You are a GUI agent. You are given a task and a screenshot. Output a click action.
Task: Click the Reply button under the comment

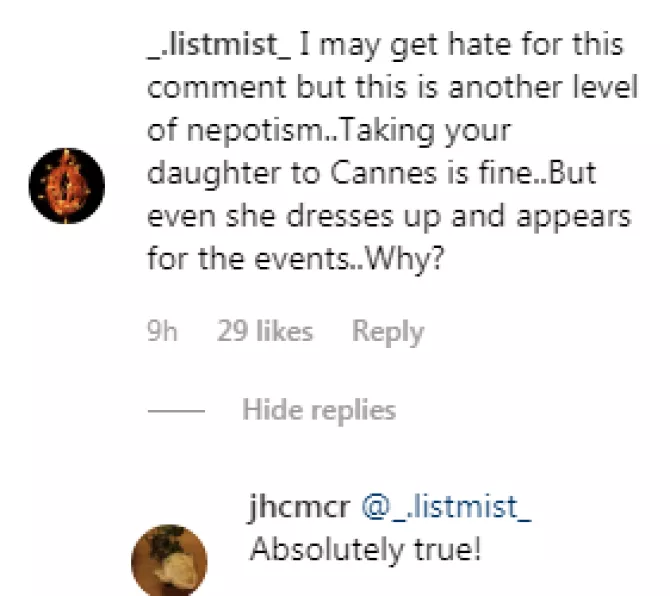click(x=388, y=332)
